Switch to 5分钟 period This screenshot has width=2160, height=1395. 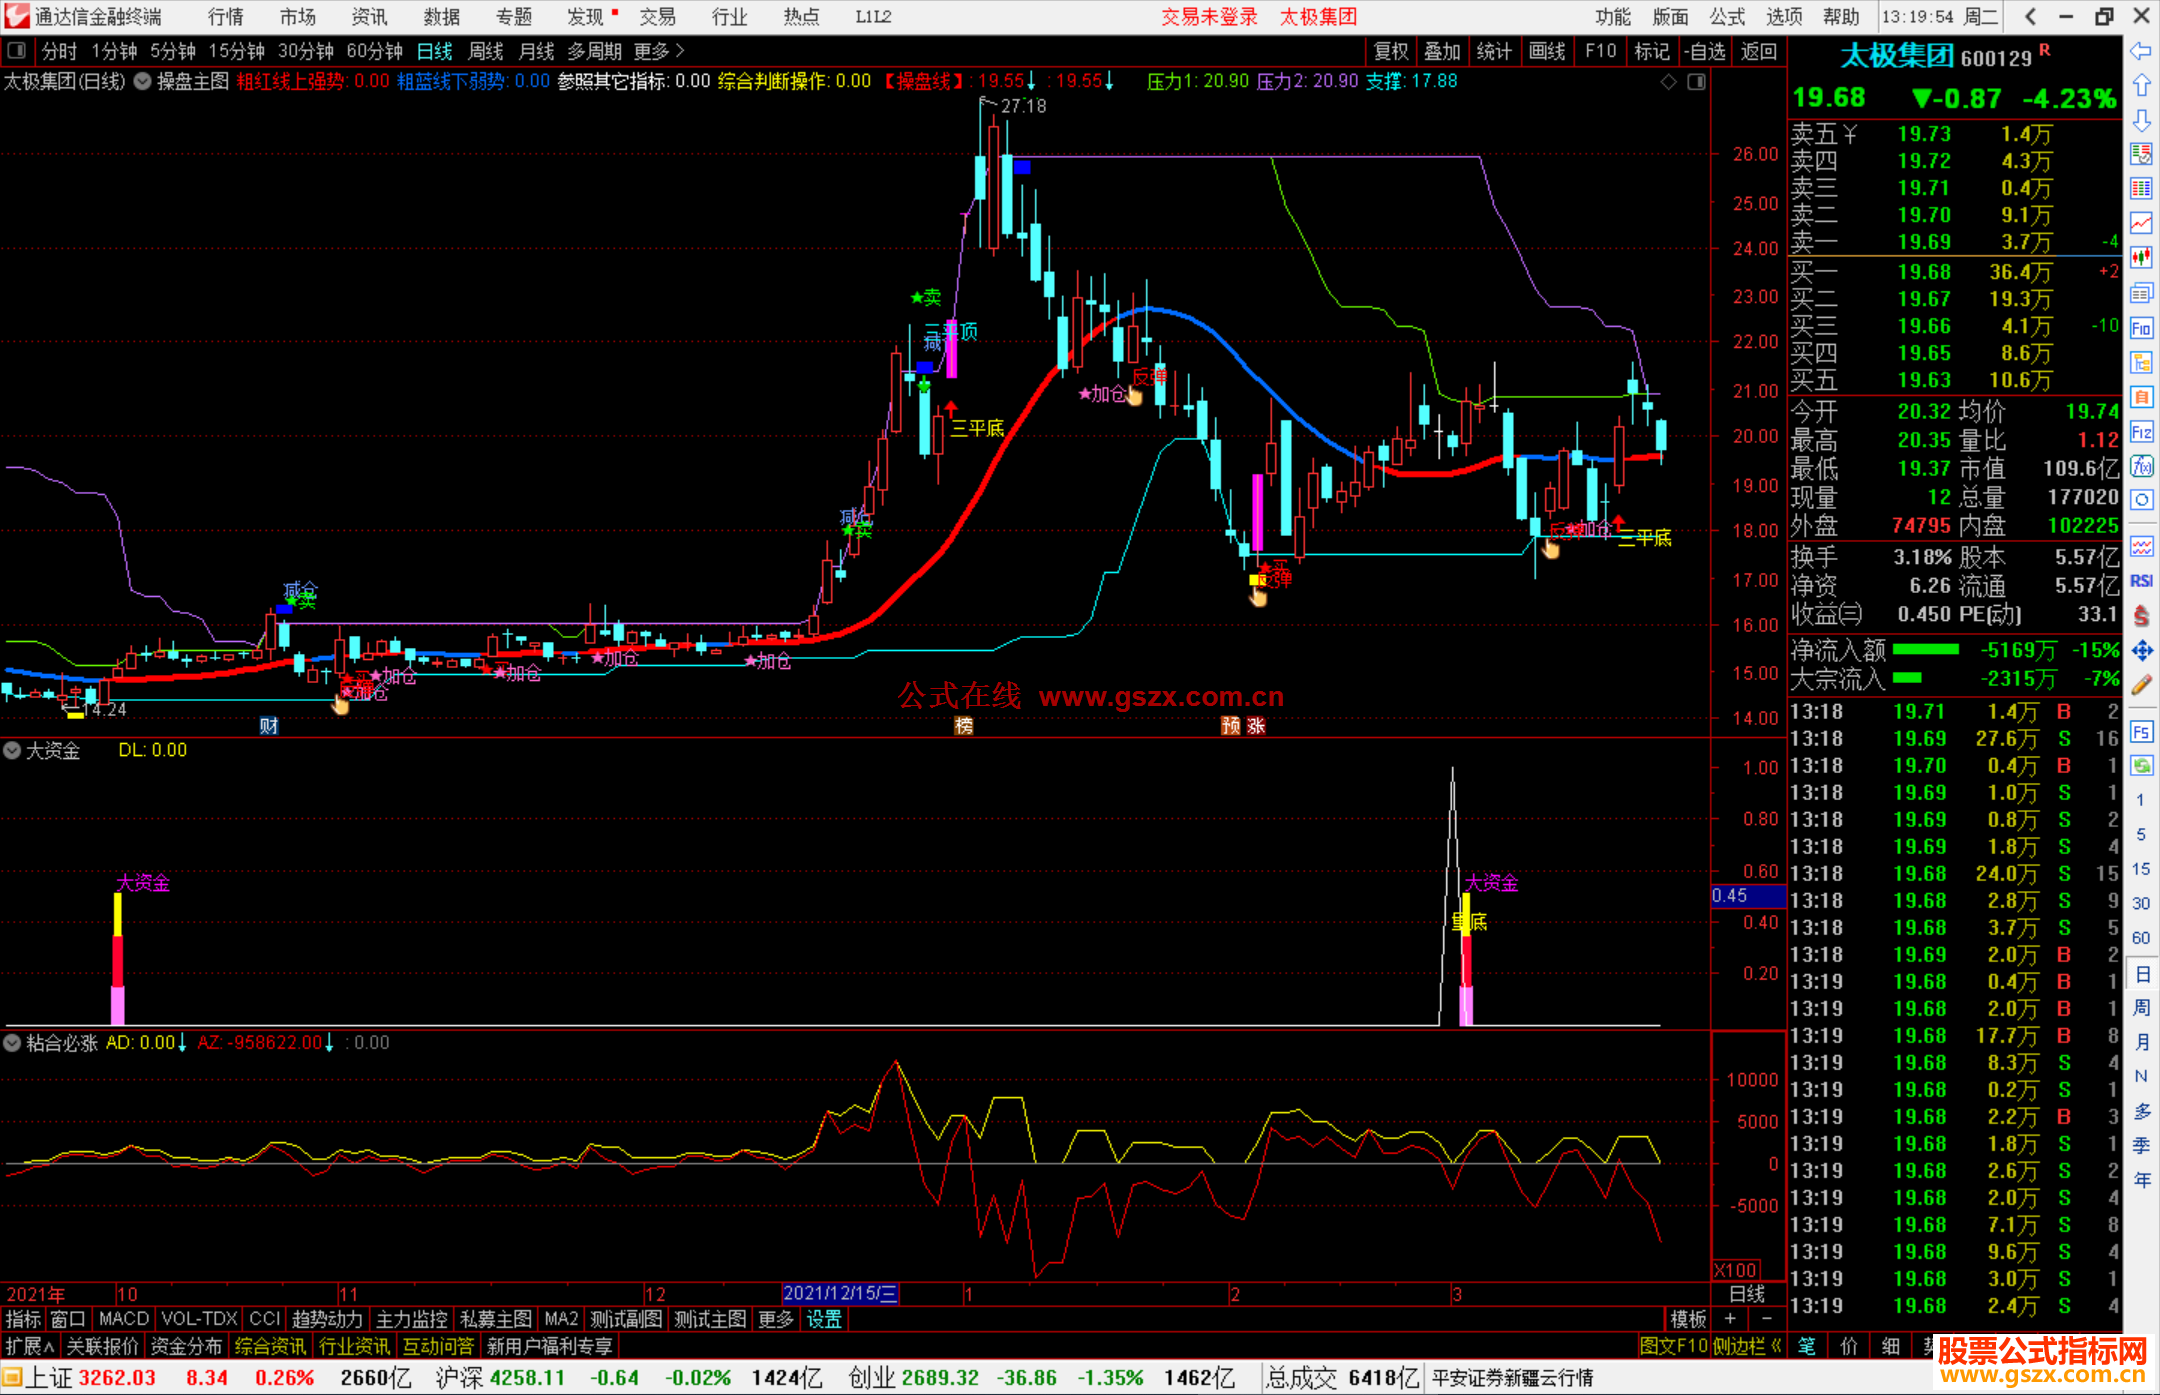pos(173,51)
